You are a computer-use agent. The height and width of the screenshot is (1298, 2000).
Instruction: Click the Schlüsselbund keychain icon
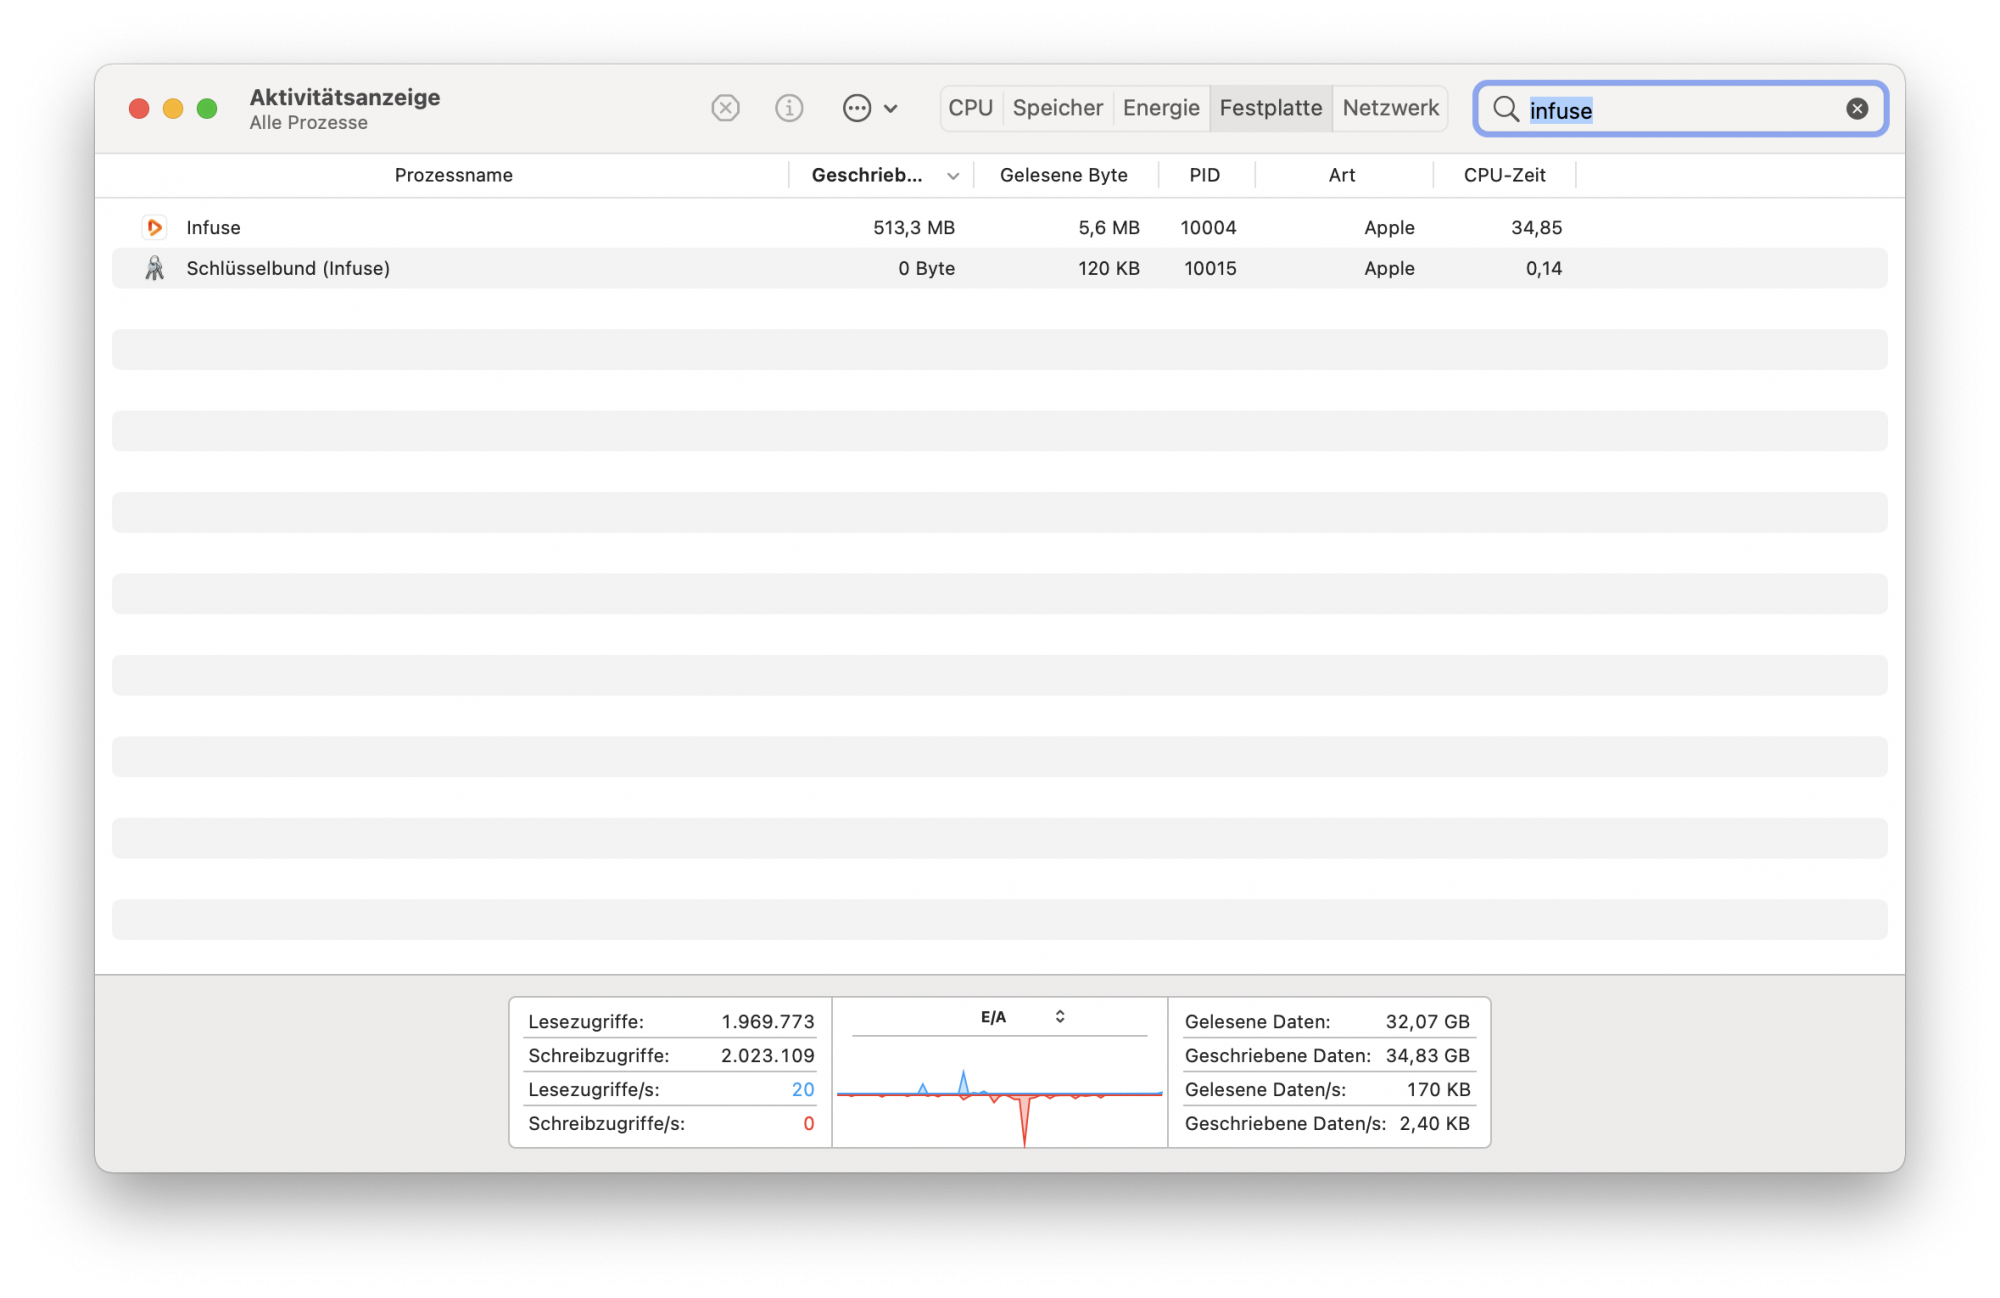[x=154, y=268]
